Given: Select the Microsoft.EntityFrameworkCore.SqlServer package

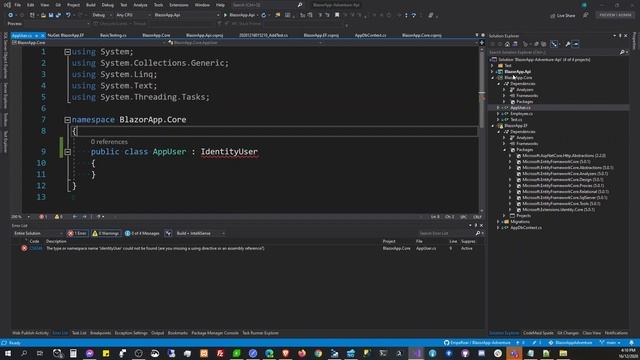Looking at the screenshot, I should tap(564, 198).
